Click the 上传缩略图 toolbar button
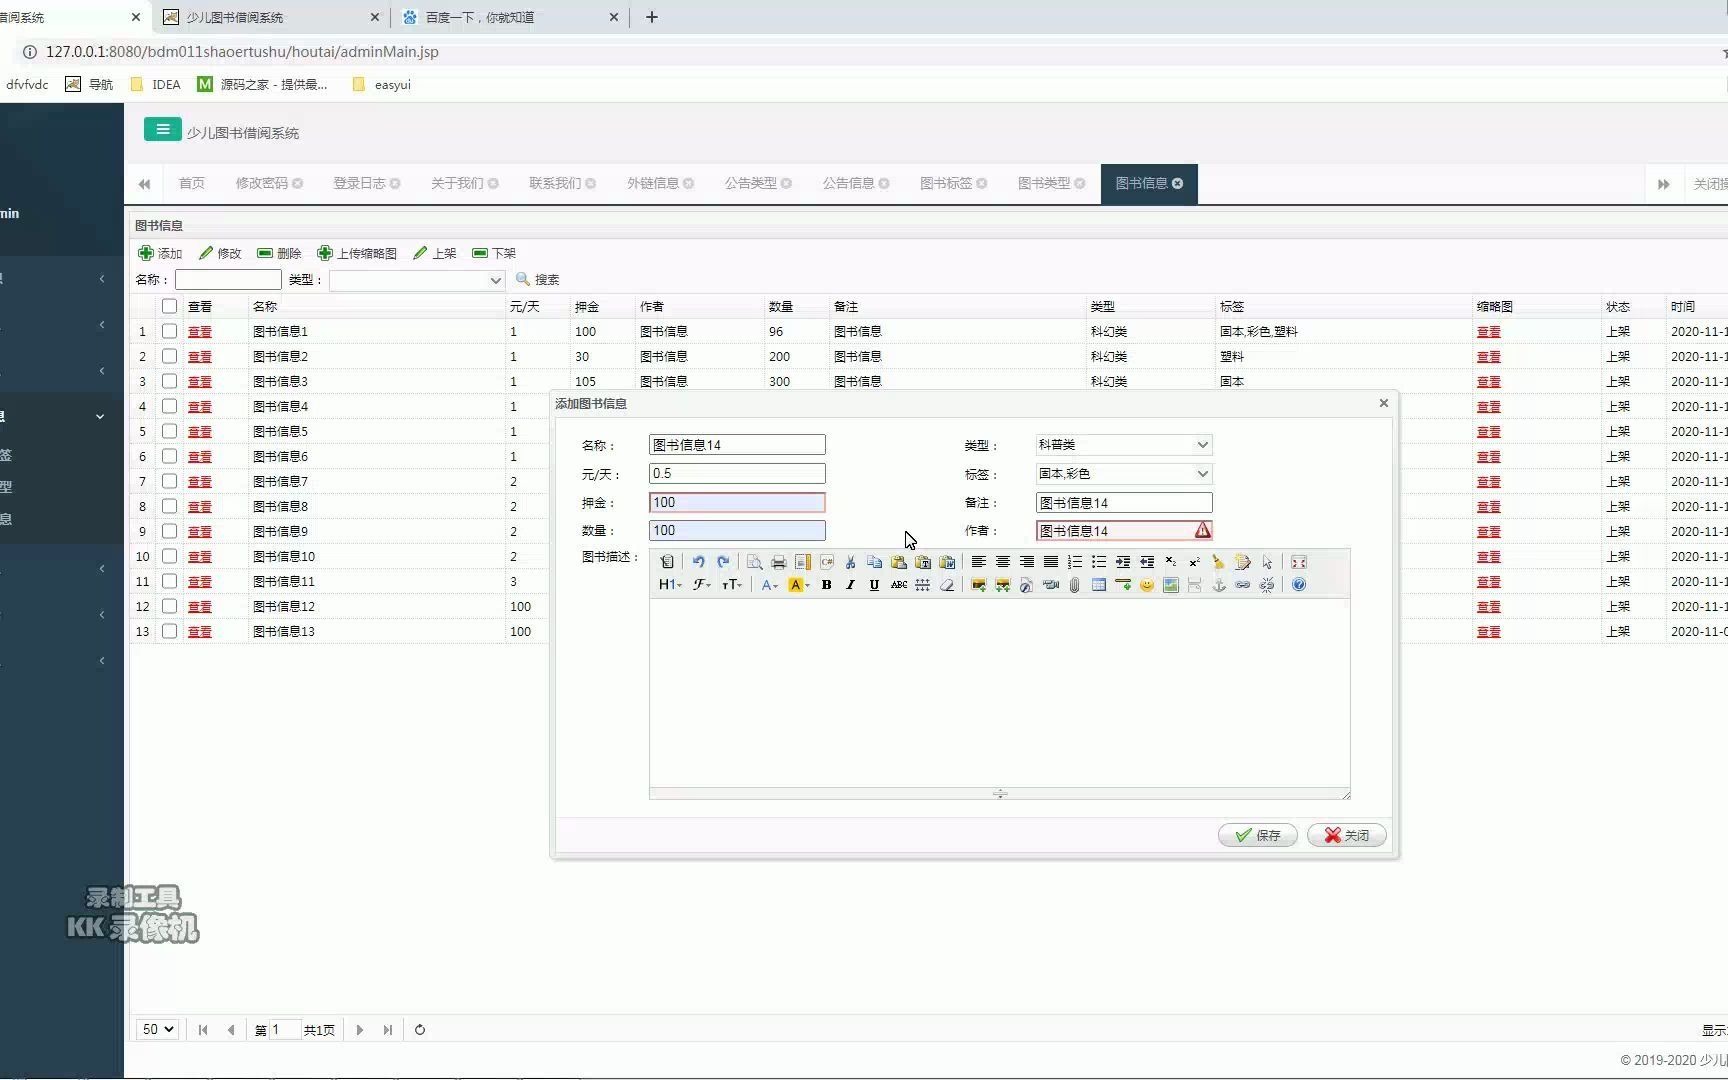The width and height of the screenshot is (1728, 1080). pos(357,253)
